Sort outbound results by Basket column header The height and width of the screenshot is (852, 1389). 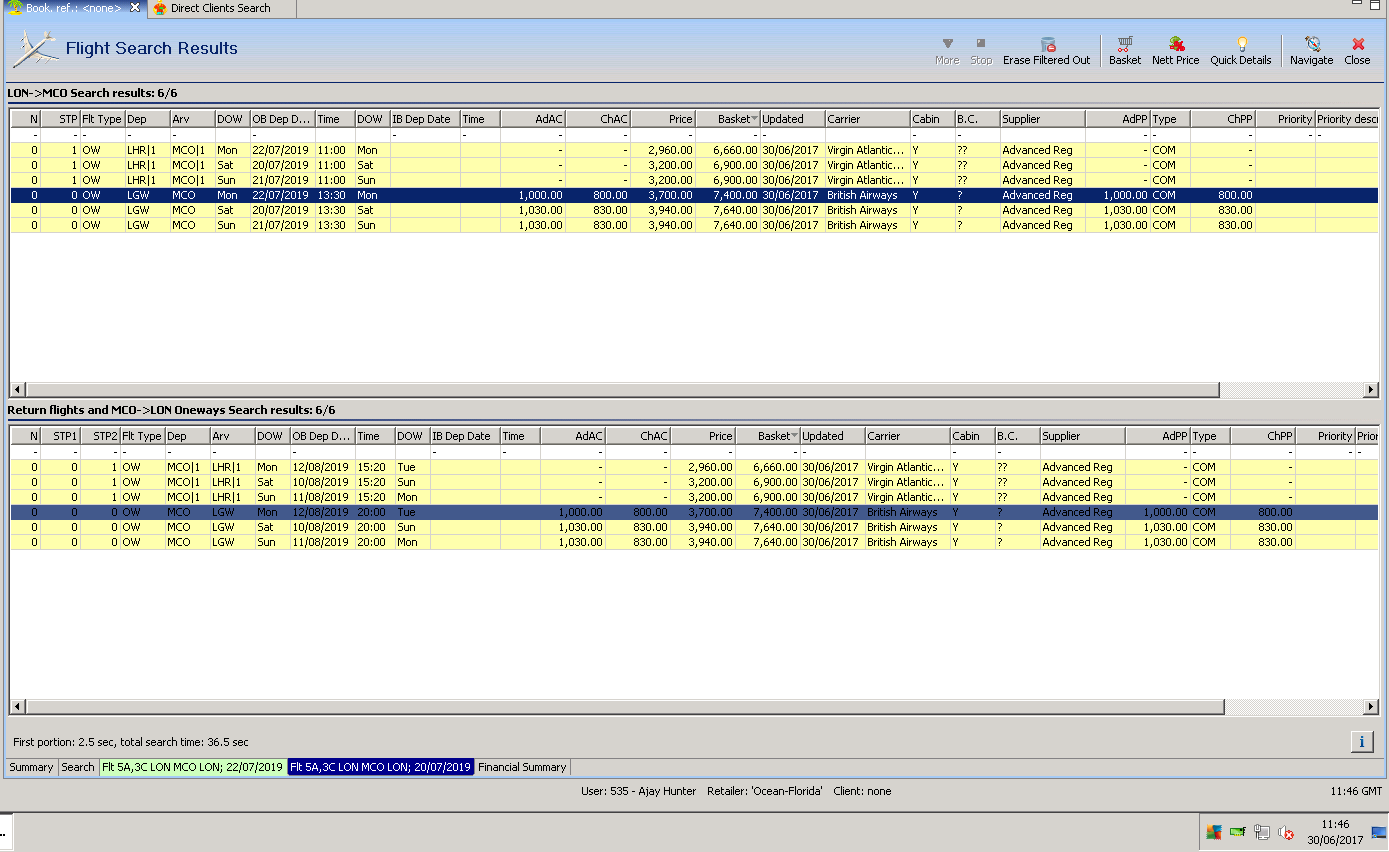click(733, 119)
